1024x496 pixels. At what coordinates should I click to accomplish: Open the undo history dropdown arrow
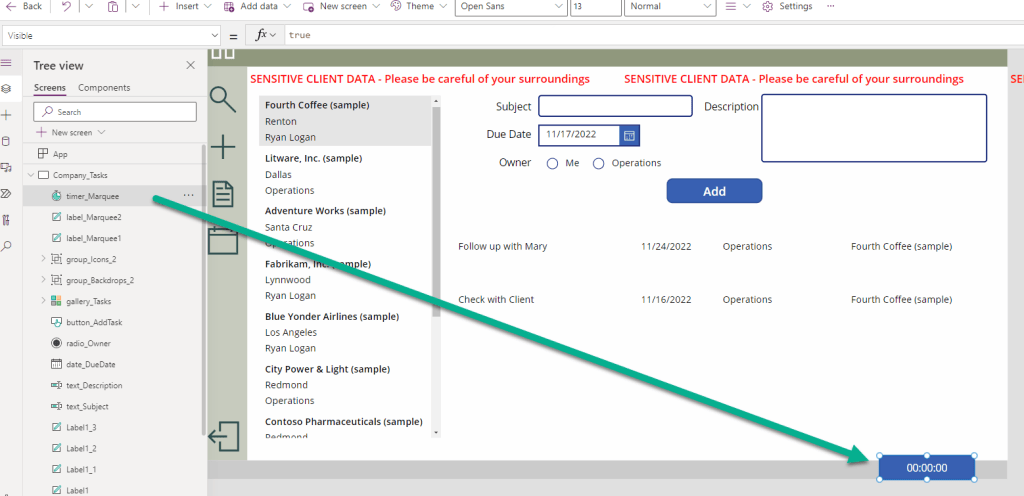pos(89,6)
